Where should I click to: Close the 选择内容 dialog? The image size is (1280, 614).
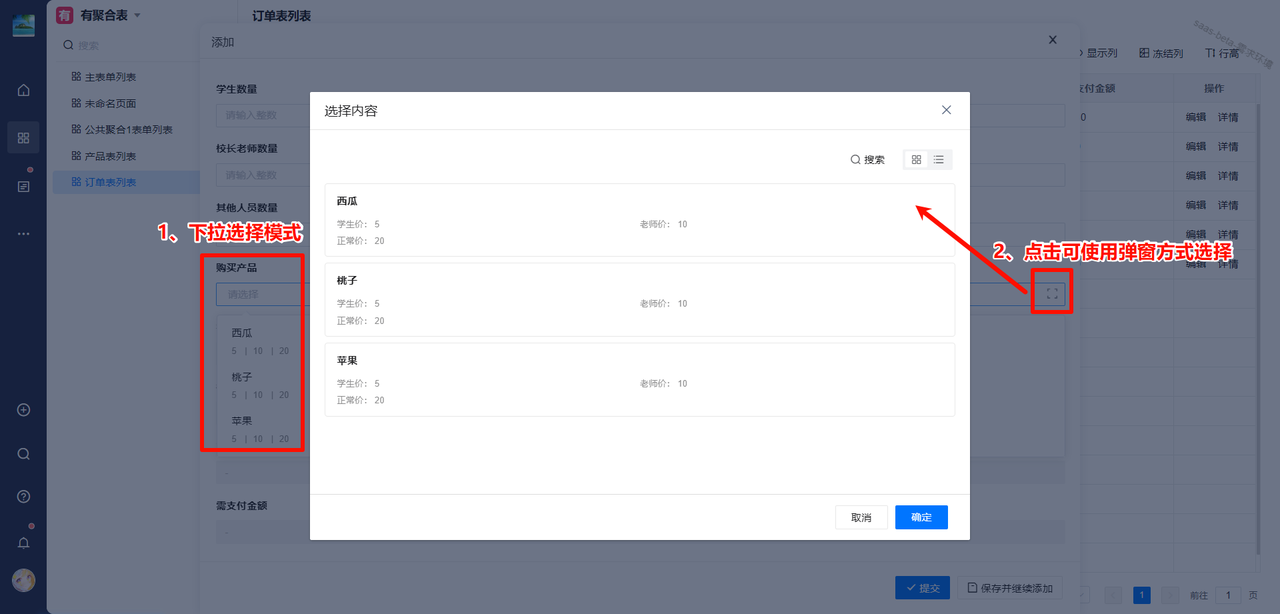946,110
